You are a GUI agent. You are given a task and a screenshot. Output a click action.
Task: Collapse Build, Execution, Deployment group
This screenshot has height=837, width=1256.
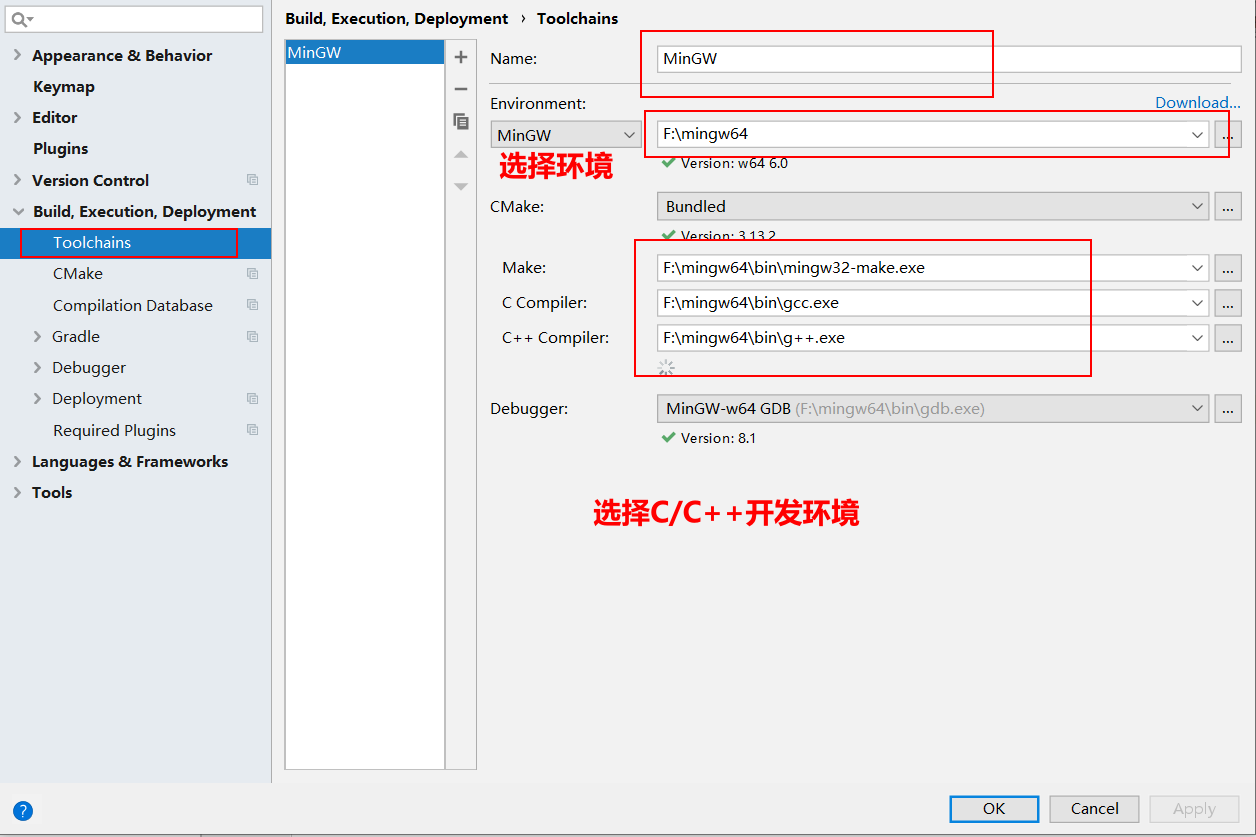point(17,211)
